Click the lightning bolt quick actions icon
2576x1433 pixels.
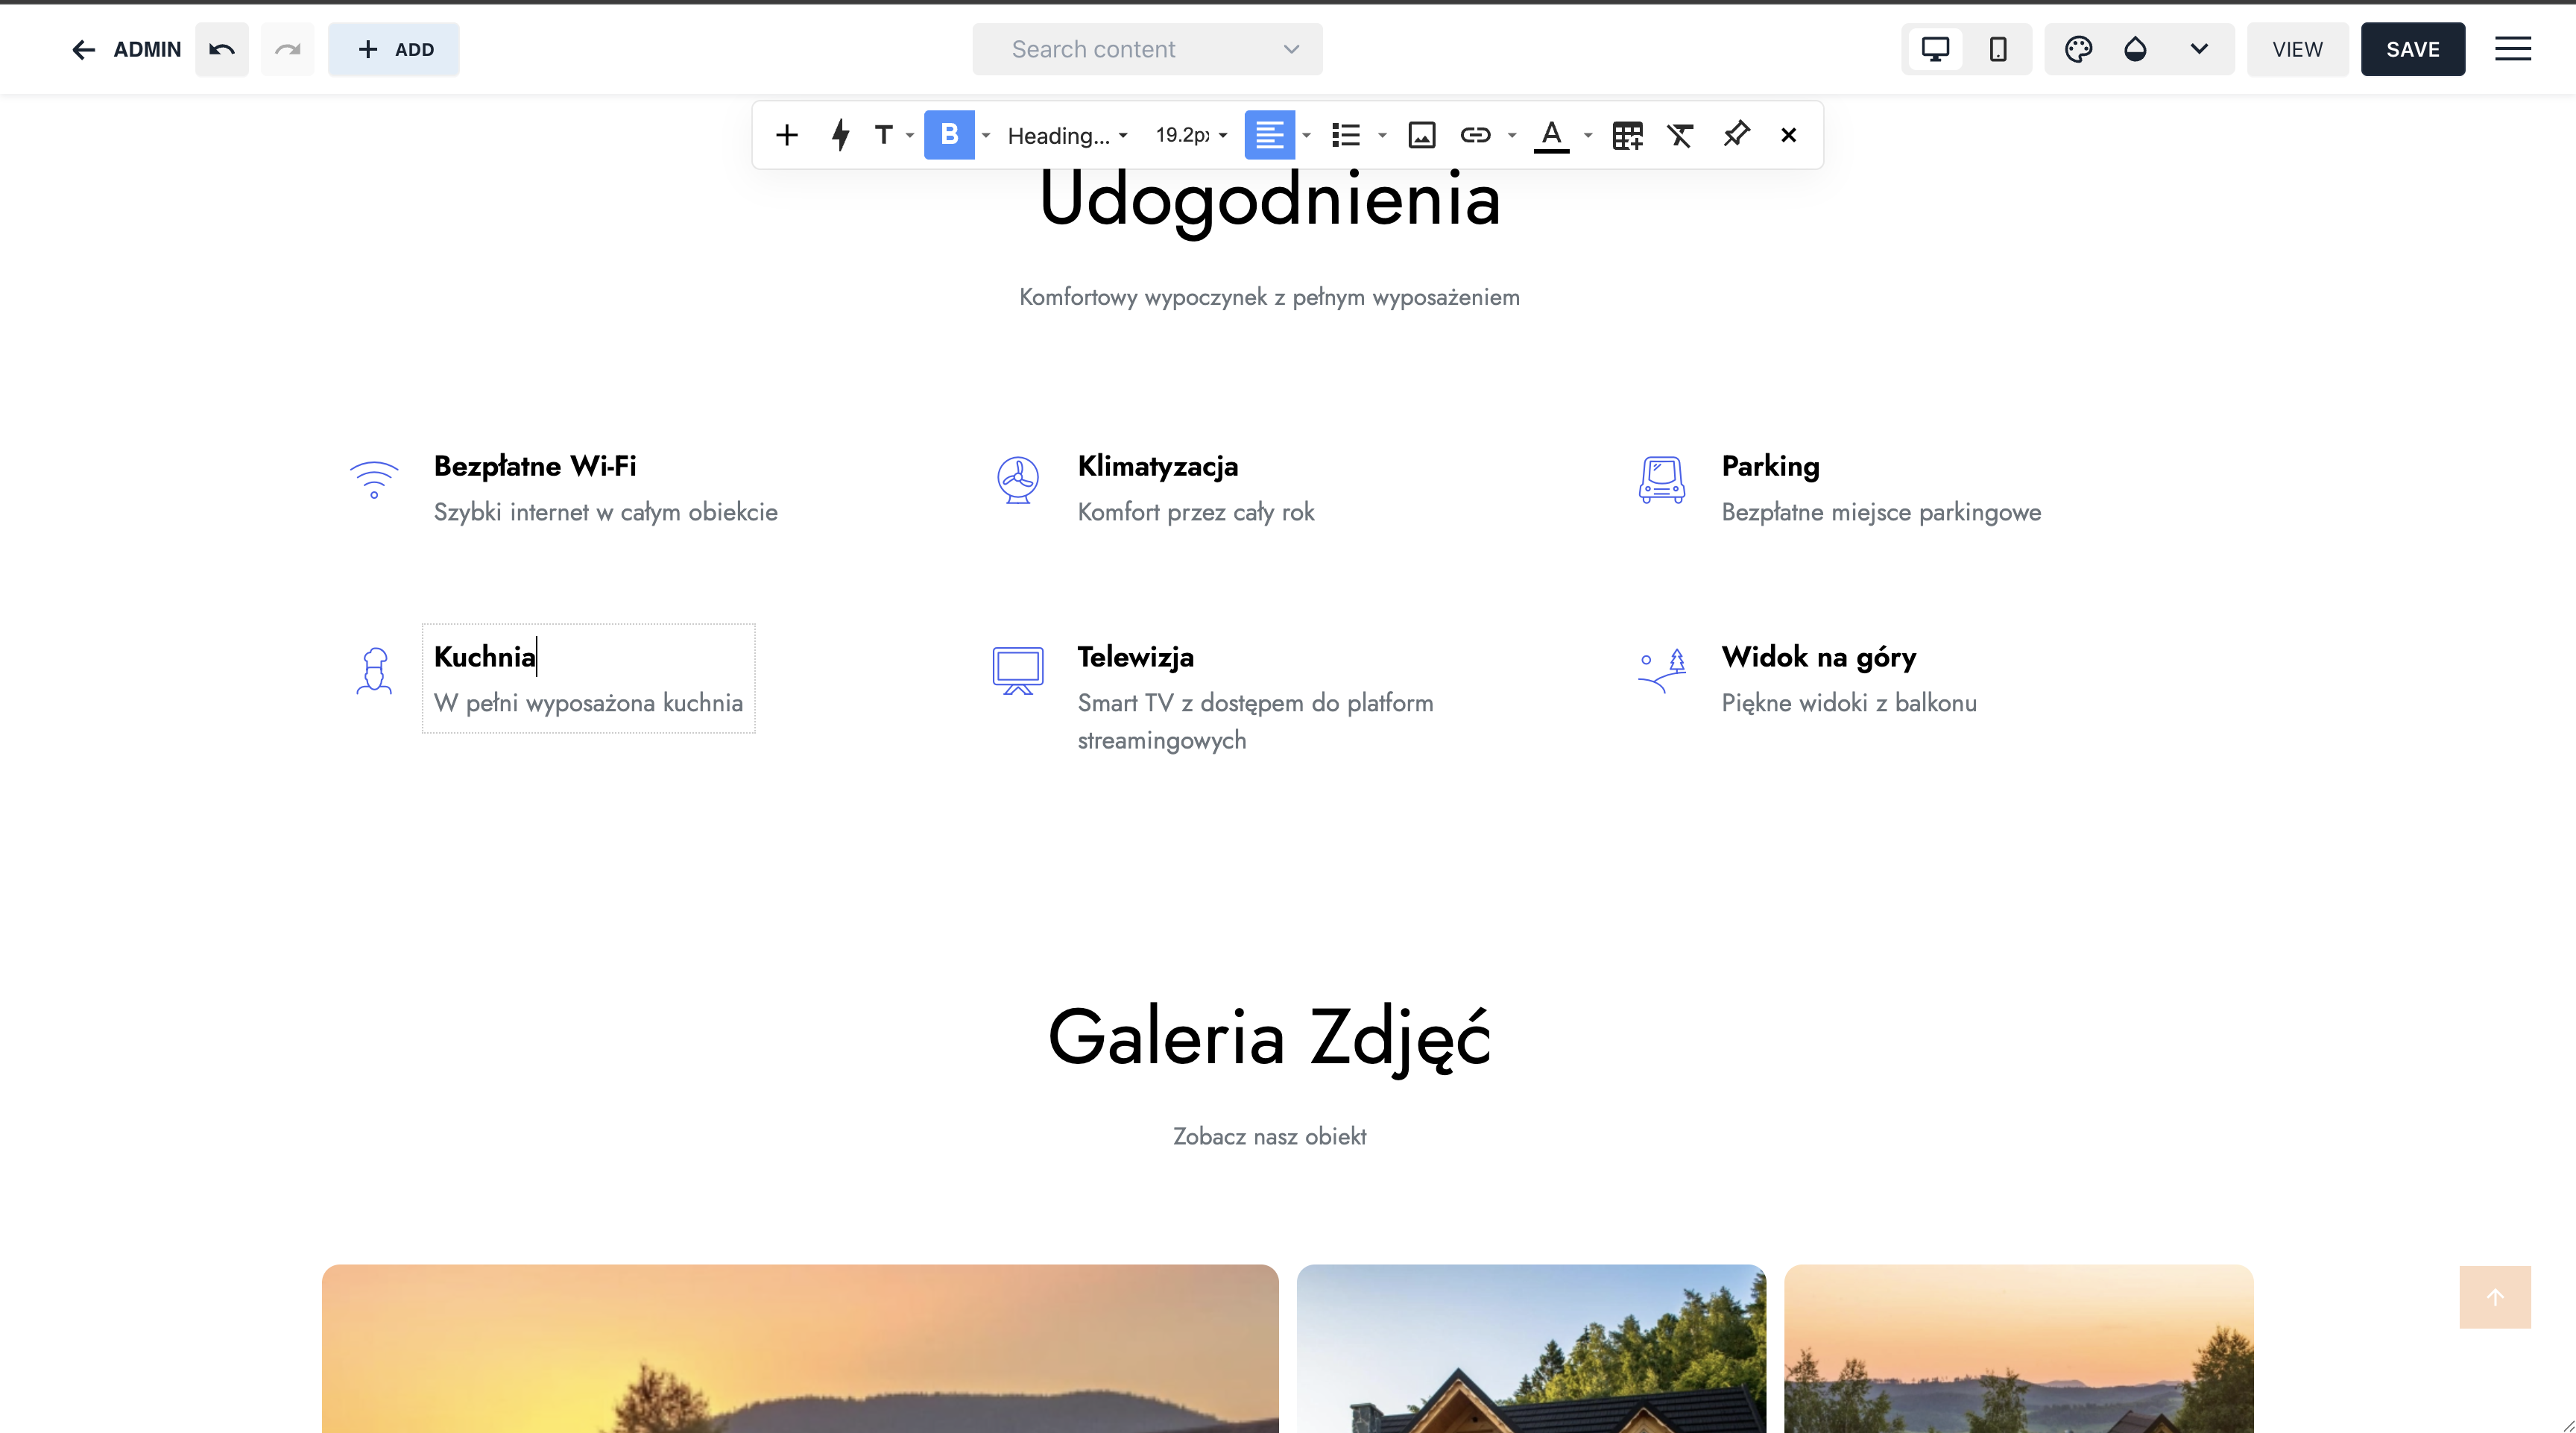840,135
